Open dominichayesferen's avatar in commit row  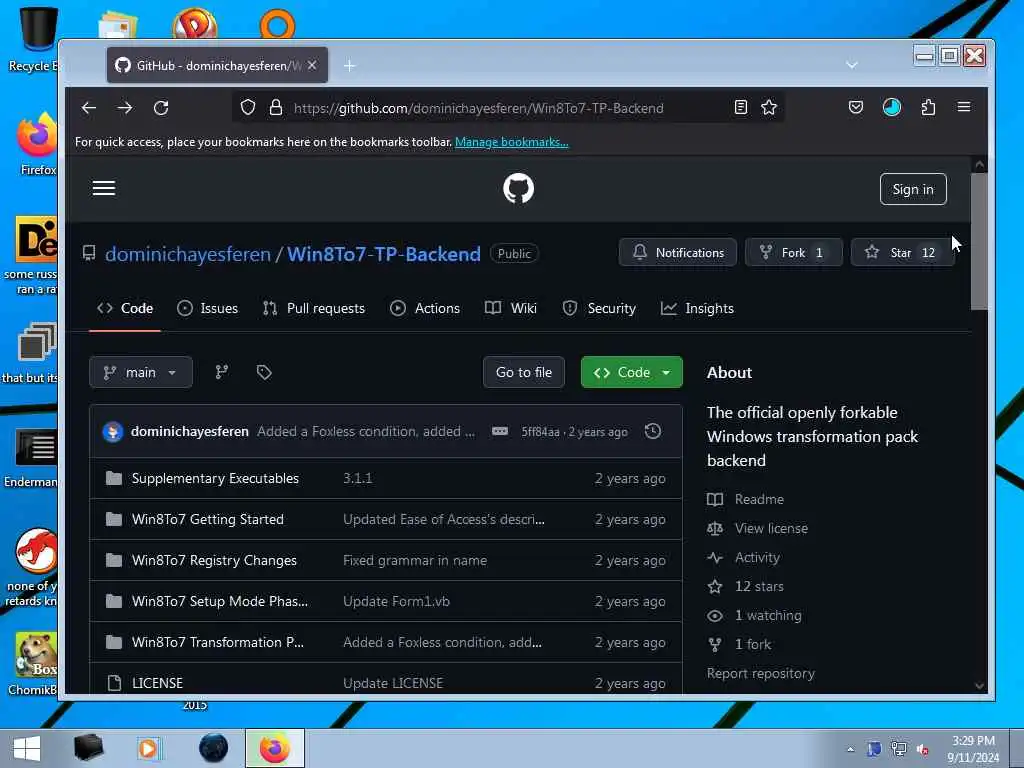click(x=113, y=432)
